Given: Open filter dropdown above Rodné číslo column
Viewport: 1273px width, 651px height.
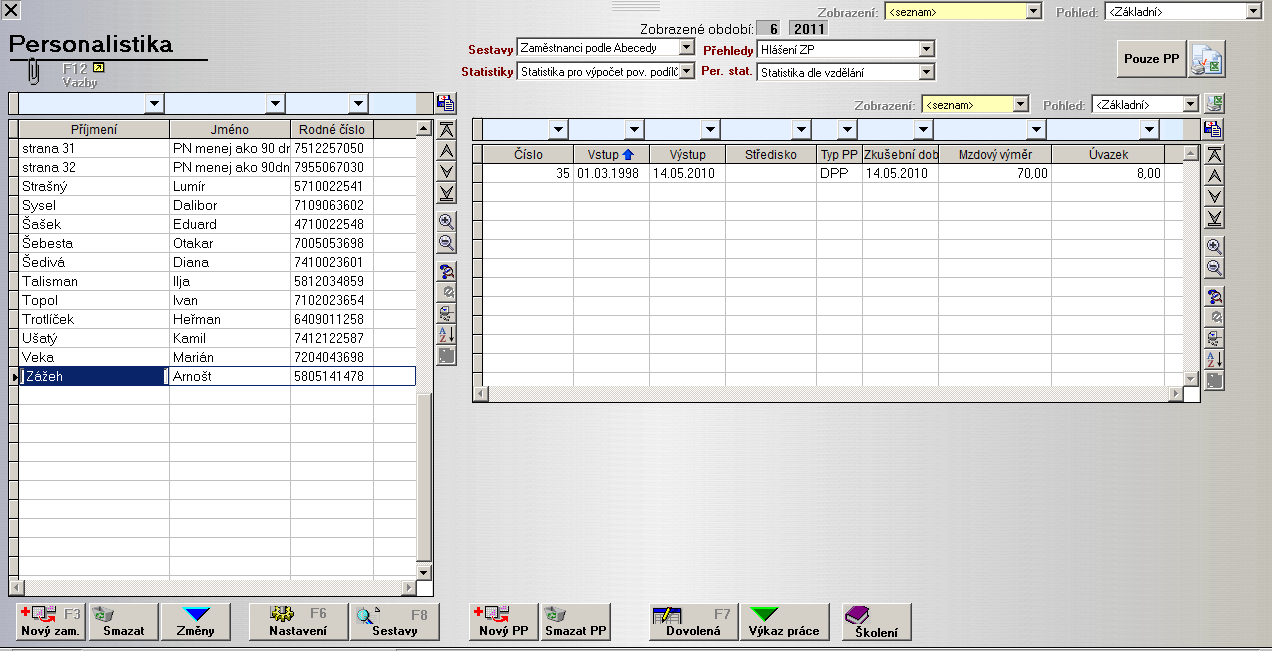Looking at the screenshot, I should coord(358,103).
